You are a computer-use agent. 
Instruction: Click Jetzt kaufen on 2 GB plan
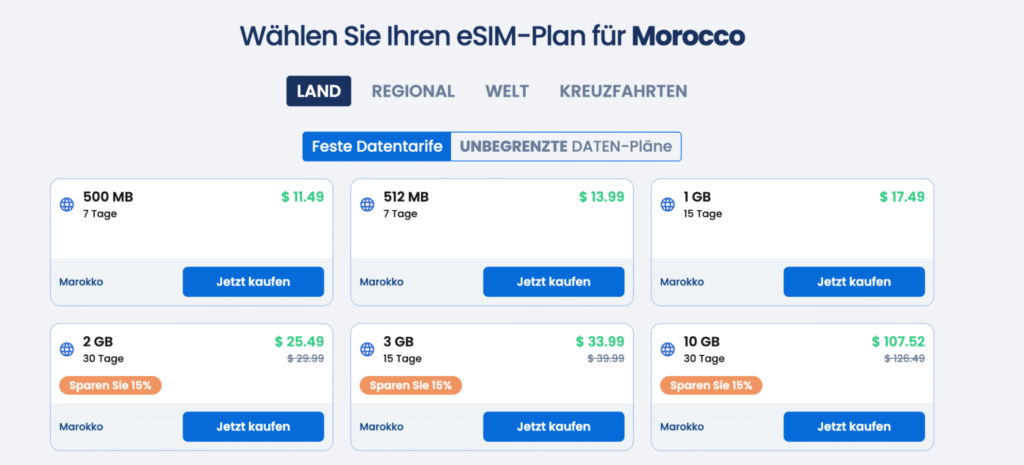pyautogui.click(x=253, y=427)
